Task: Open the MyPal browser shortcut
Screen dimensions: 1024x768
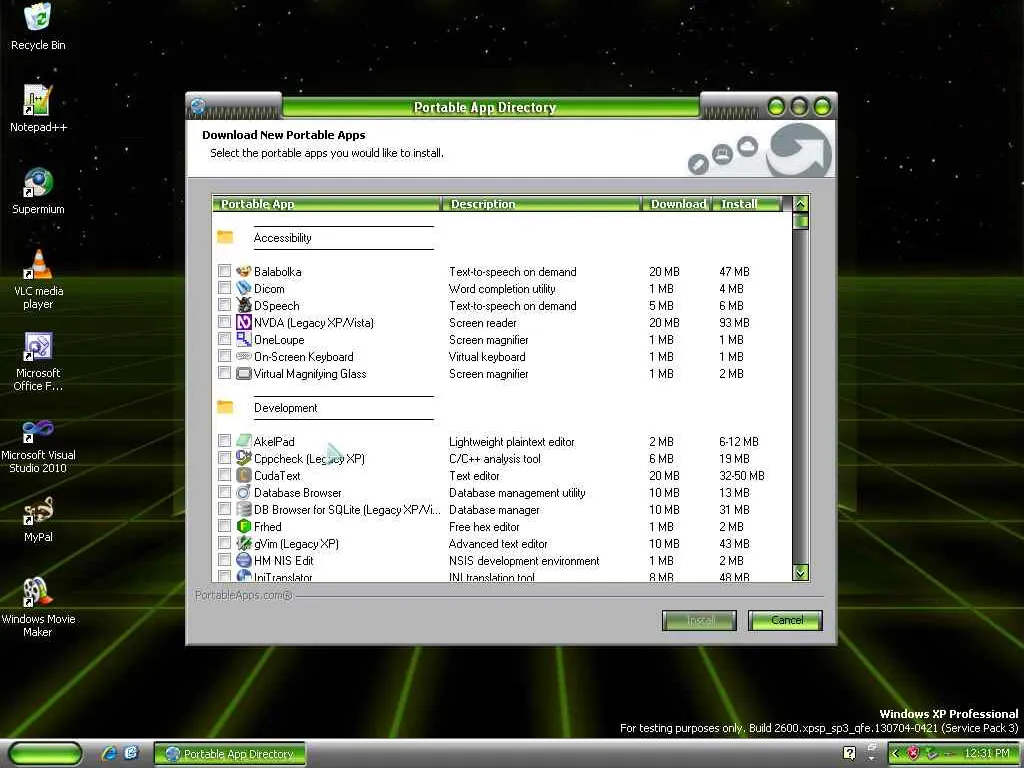Action: point(38,519)
